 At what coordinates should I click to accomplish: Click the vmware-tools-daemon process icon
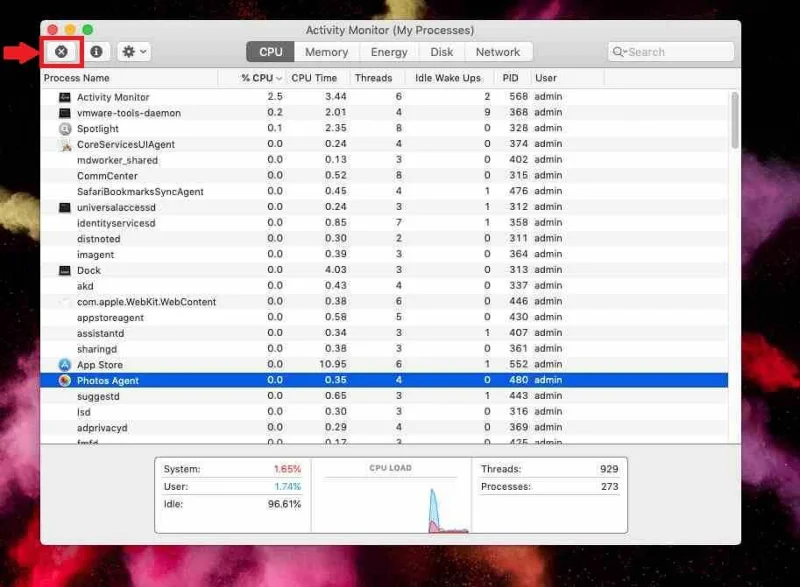click(63, 112)
